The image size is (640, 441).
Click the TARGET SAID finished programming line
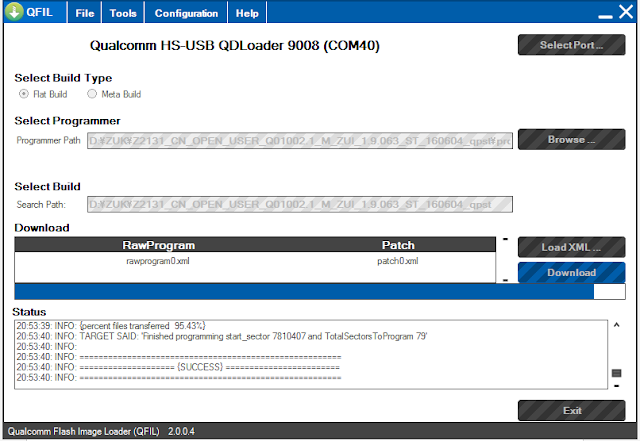point(222,336)
